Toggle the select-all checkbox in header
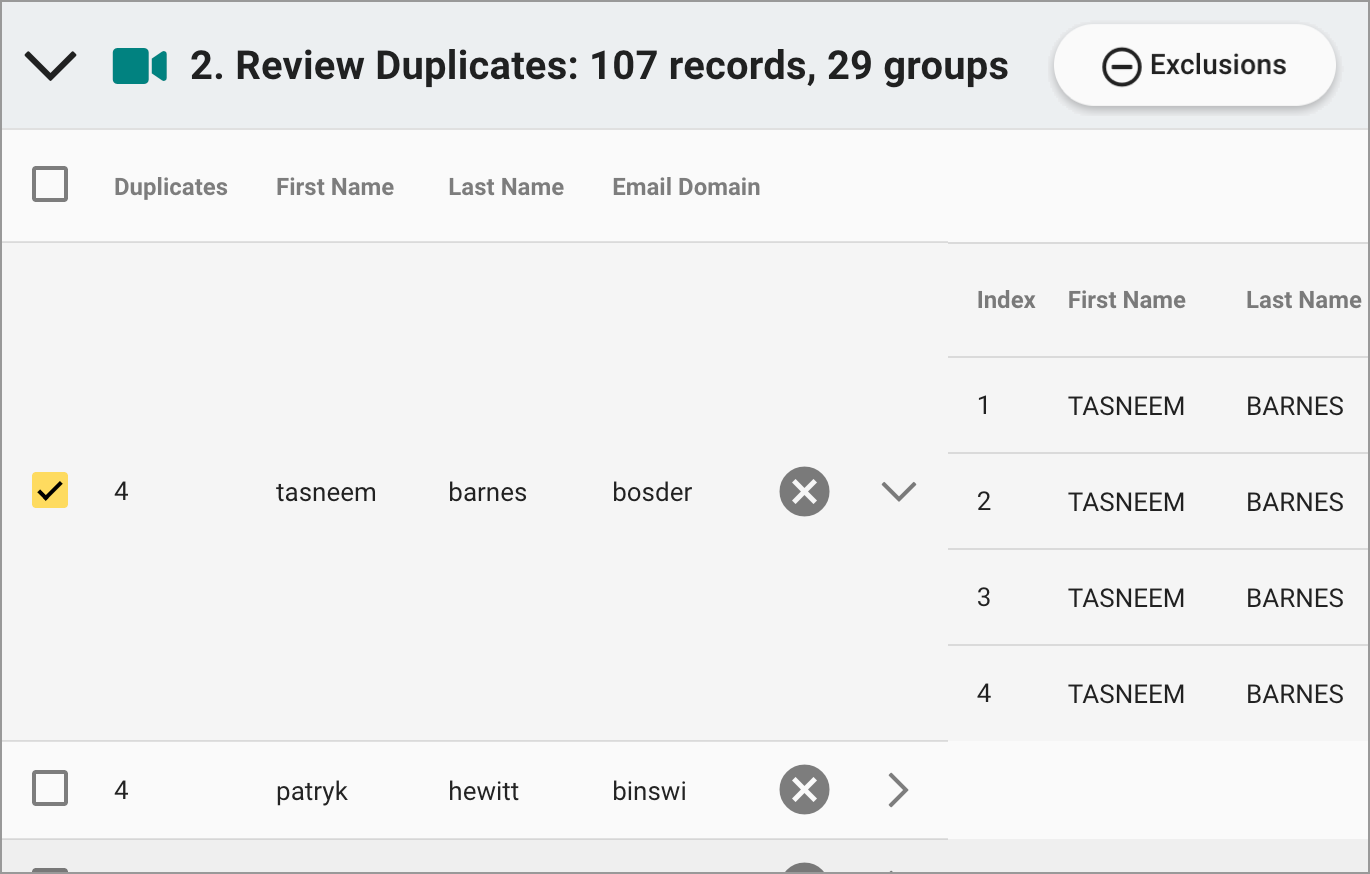 [50, 185]
